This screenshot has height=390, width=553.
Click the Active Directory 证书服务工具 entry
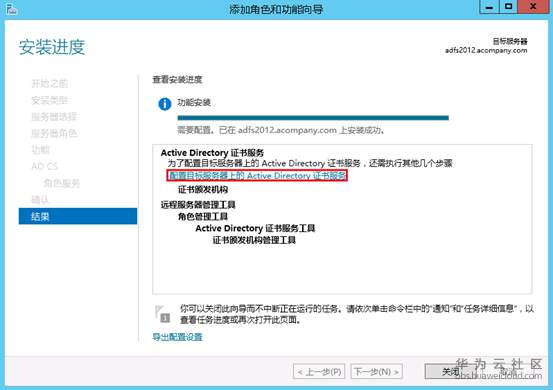tap(255, 228)
